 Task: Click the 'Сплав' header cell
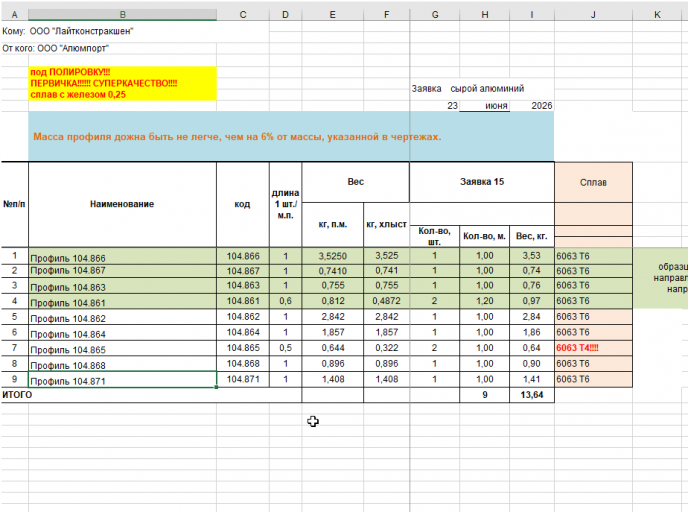(593, 182)
